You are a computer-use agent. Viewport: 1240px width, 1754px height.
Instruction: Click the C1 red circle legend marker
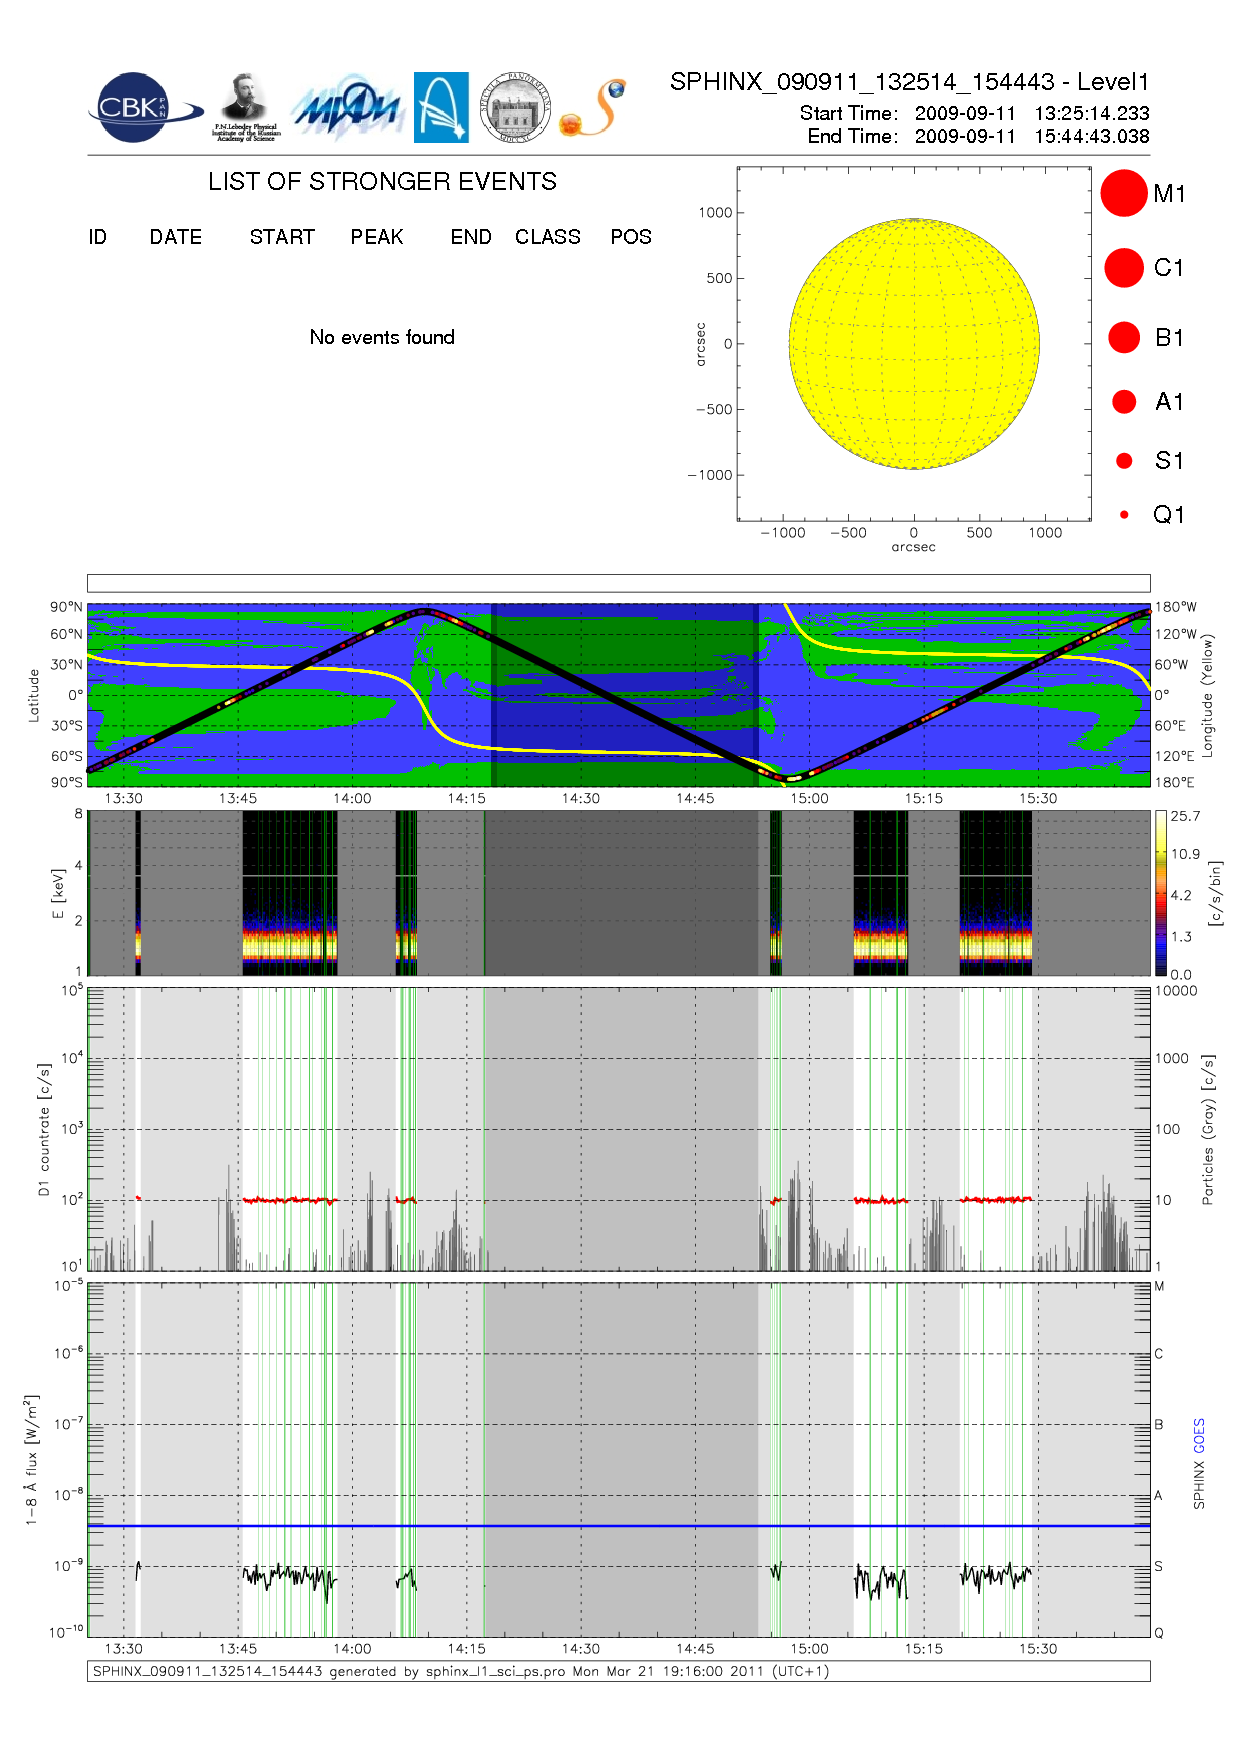pyautogui.click(x=1123, y=268)
